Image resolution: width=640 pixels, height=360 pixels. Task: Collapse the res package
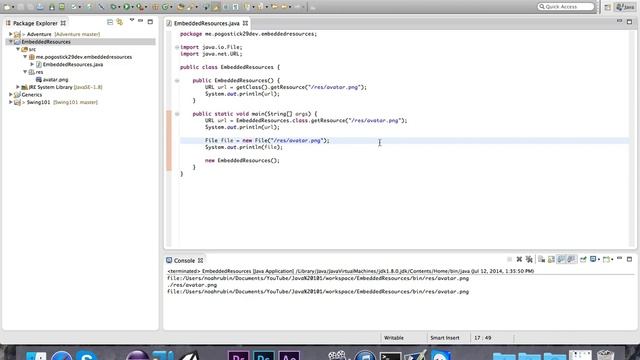coord(25,72)
